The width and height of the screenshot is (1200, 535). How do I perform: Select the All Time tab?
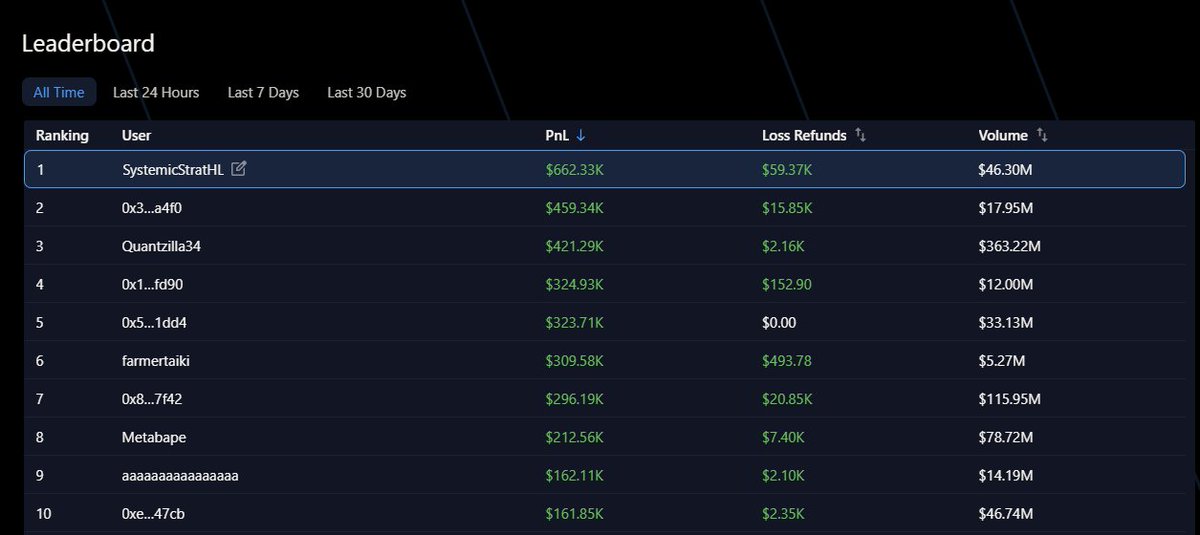(59, 92)
